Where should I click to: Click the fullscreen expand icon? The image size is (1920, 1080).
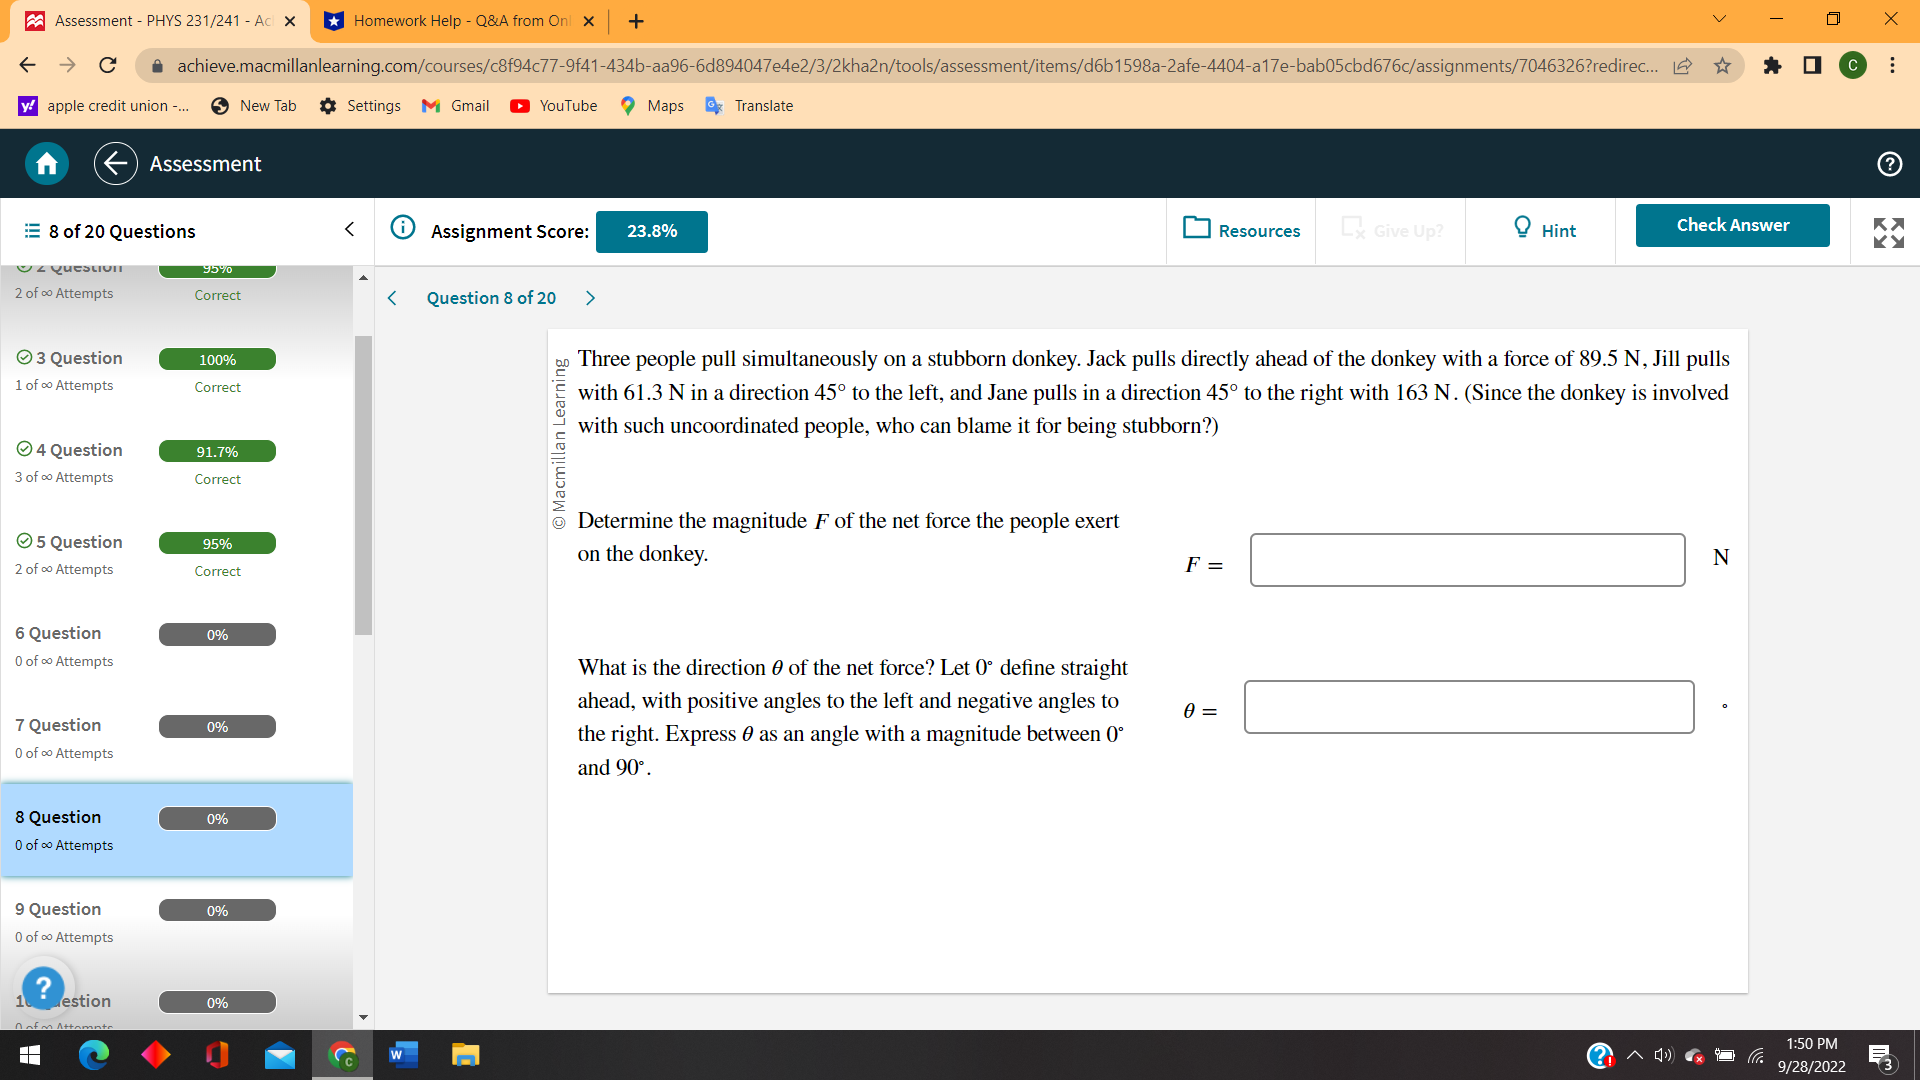point(1888,232)
